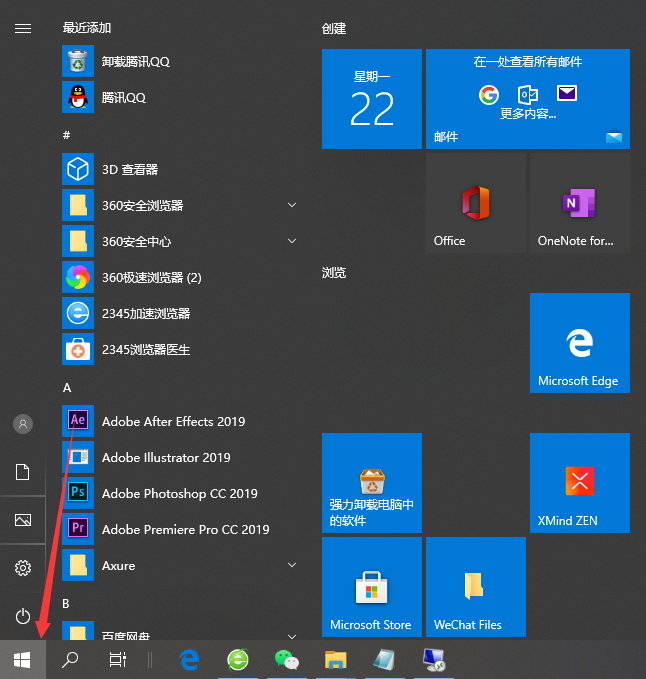Click the Windows Start button

click(22, 659)
